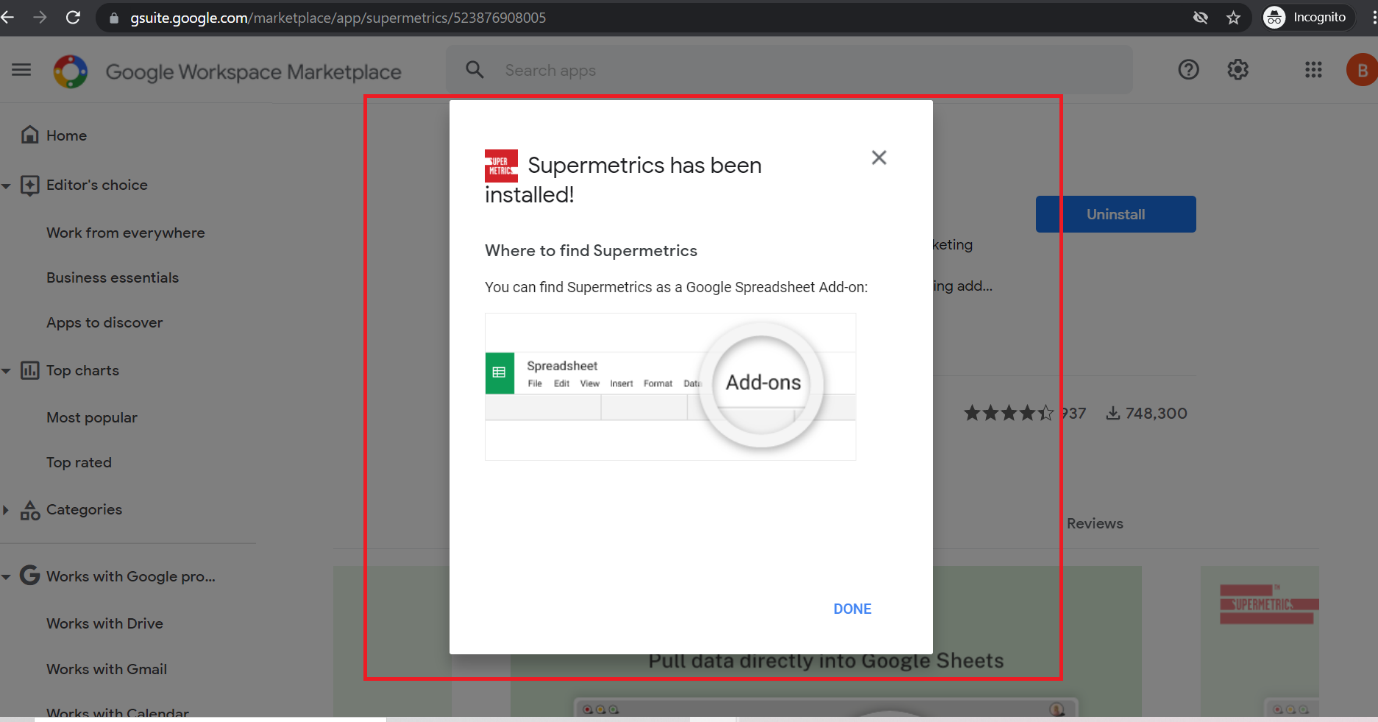Open Most popular list
The height and width of the screenshot is (722, 1378).
(92, 417)
